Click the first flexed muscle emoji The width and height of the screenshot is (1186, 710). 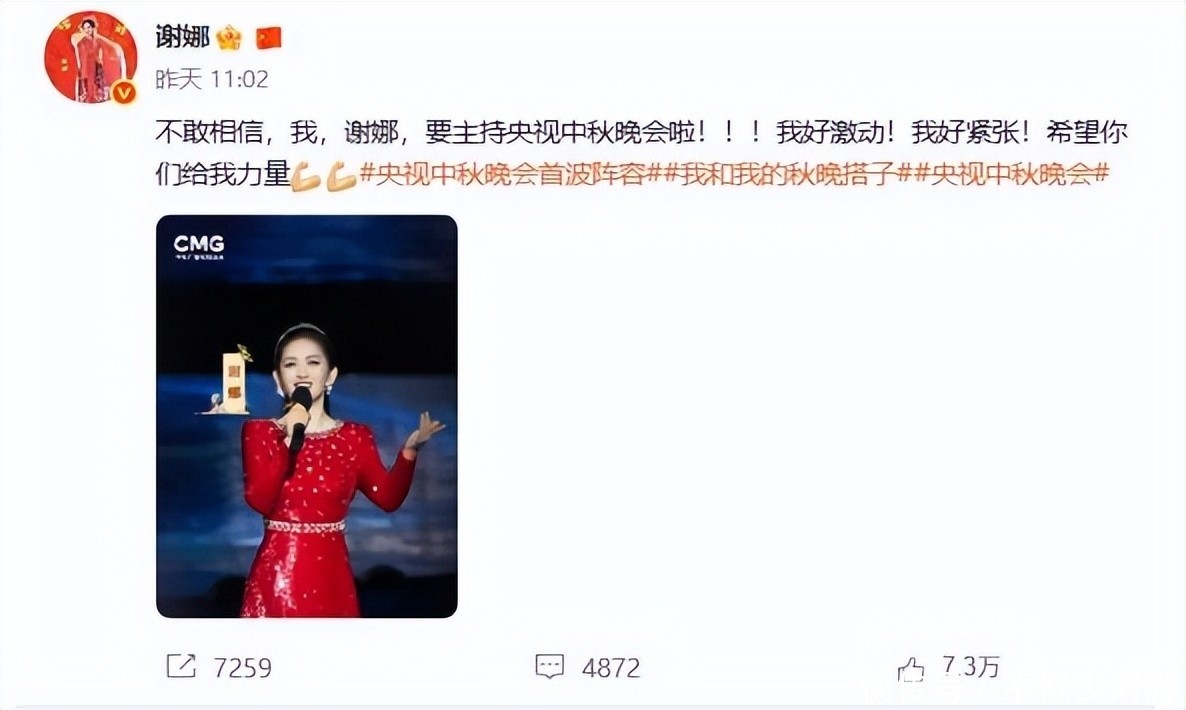306,175
